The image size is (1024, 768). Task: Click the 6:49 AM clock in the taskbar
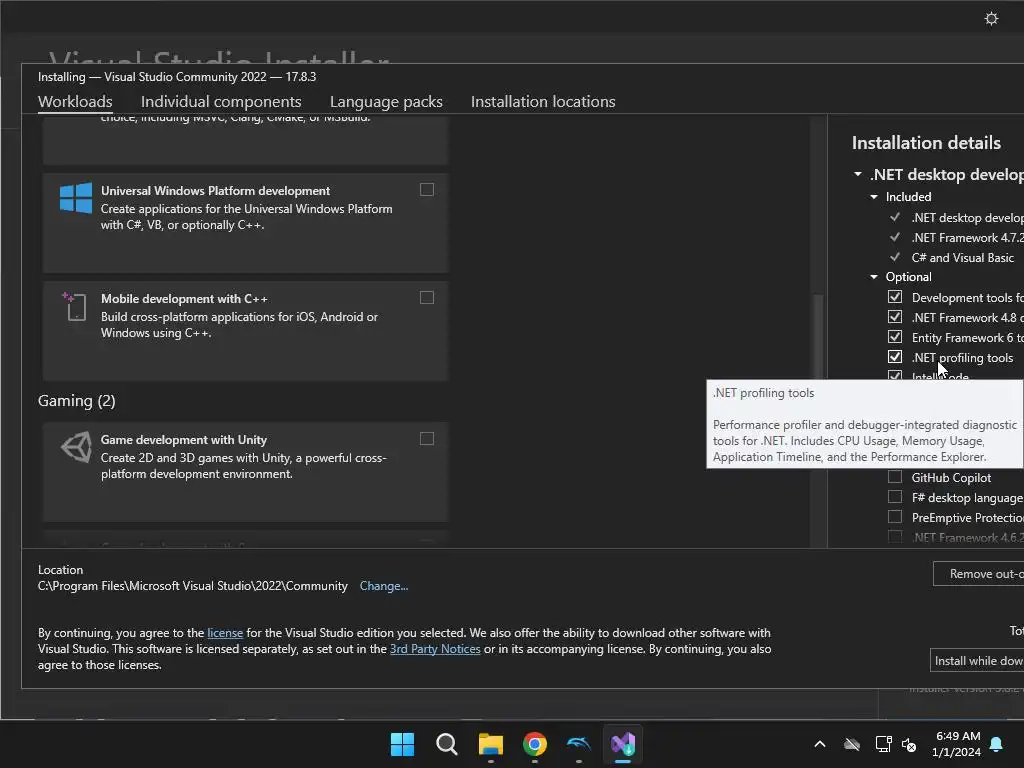[x=957, y=736]
